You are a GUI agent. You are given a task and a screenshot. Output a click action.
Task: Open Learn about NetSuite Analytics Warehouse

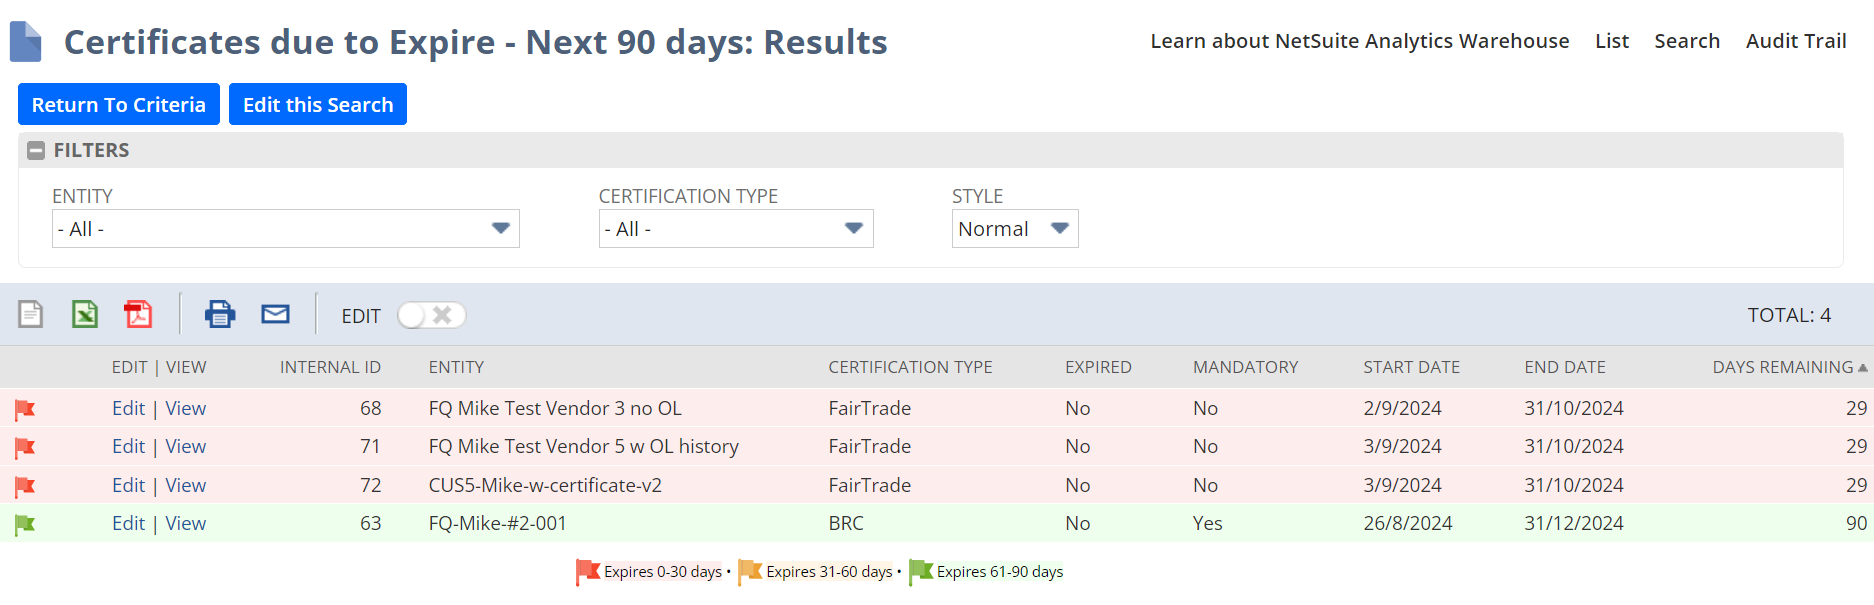(1360, 41)
